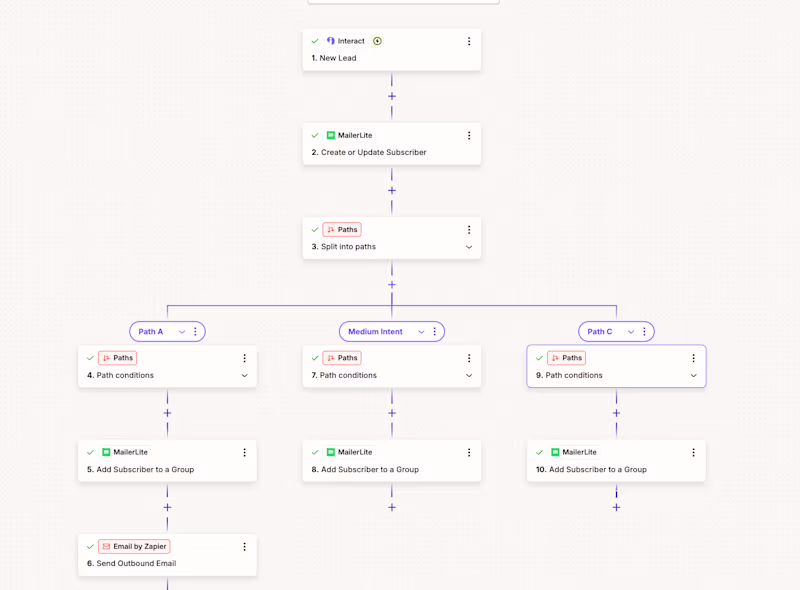Select the Path A label
Screen dimensions: 800x590
[x=151, y=332]
